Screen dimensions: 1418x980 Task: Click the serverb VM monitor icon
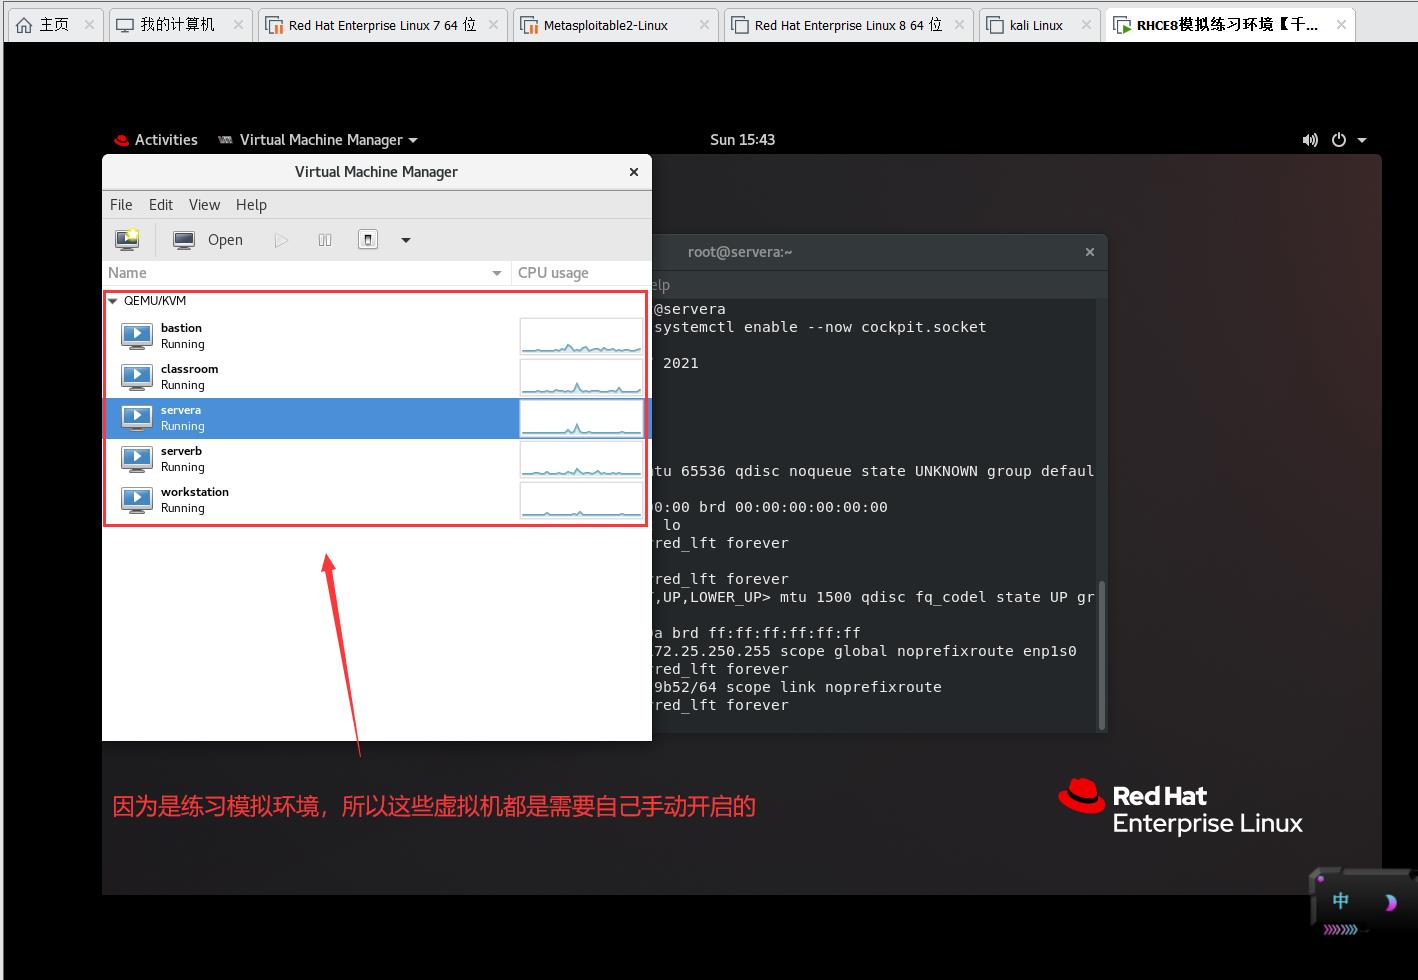137,459
